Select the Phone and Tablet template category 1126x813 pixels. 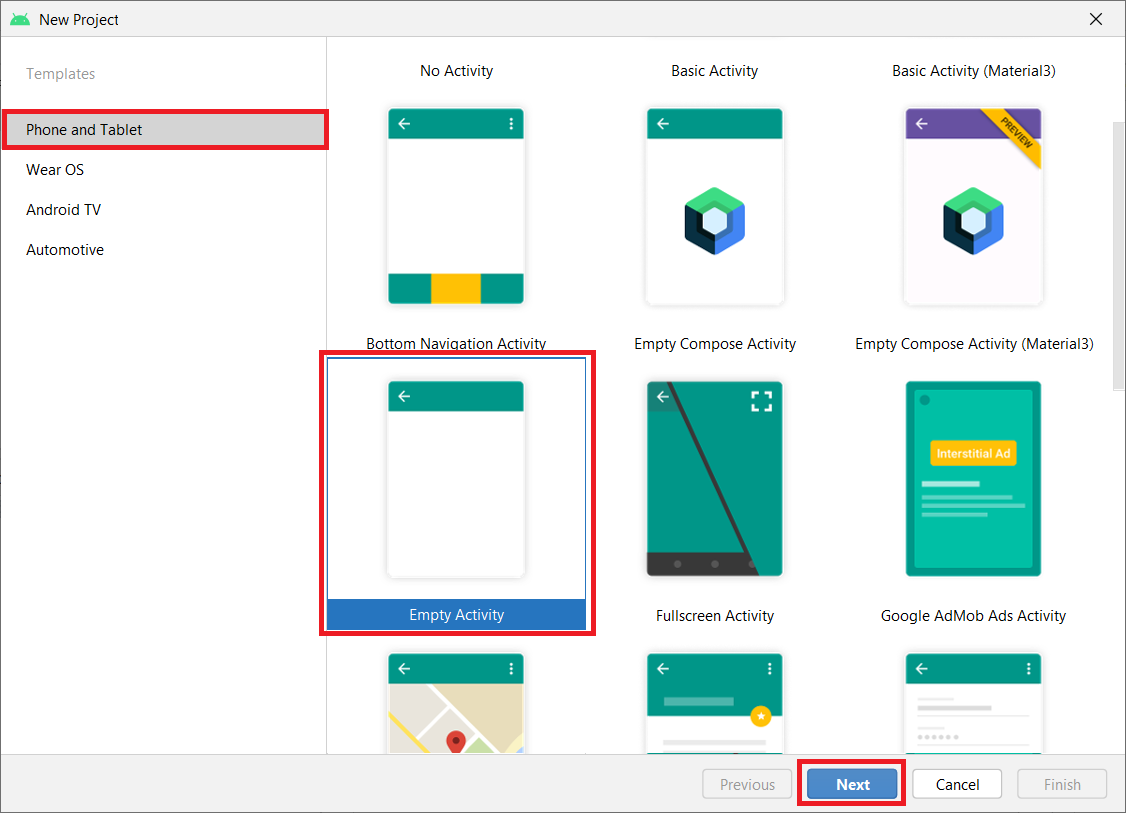point(165,130)
